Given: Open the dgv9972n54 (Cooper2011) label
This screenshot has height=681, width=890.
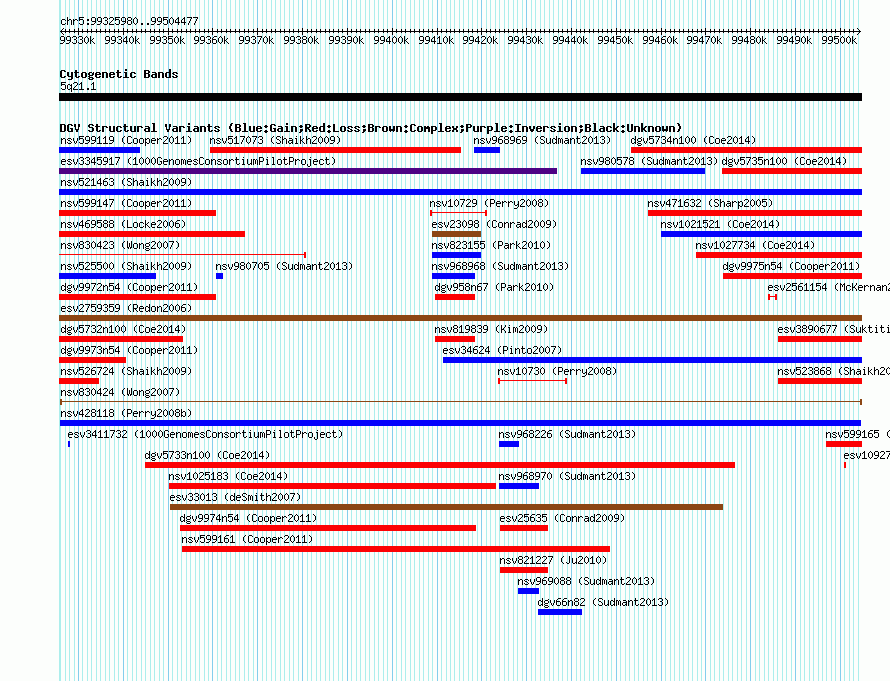Looking at the screenshot, I should pos(129,287).
